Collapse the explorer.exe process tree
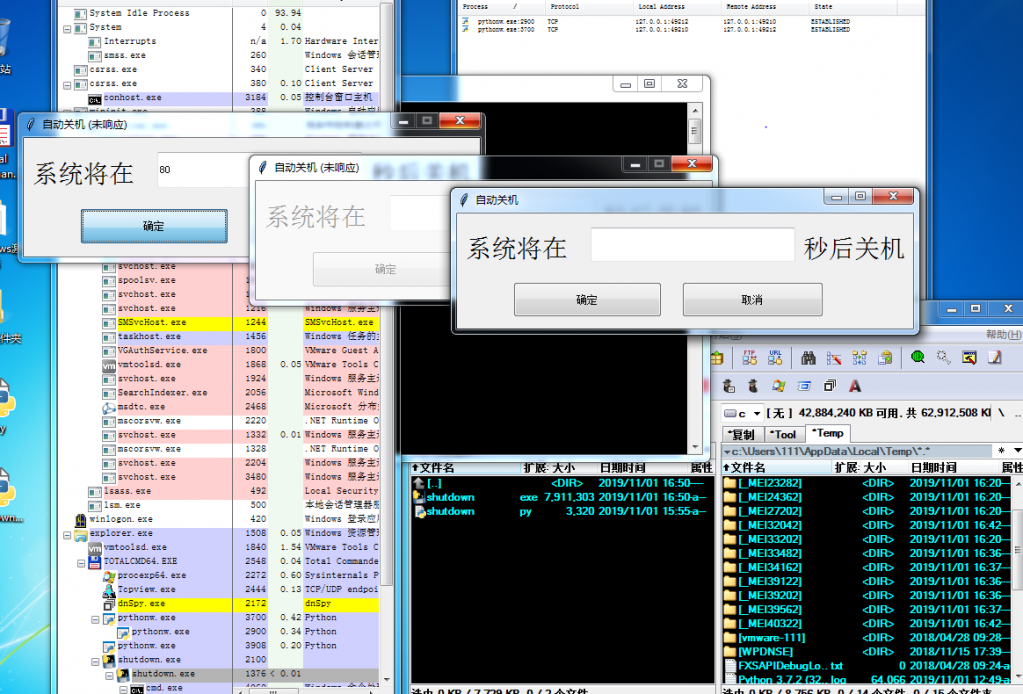Screen dimensions: 1023x694 (x=67, y=534)
